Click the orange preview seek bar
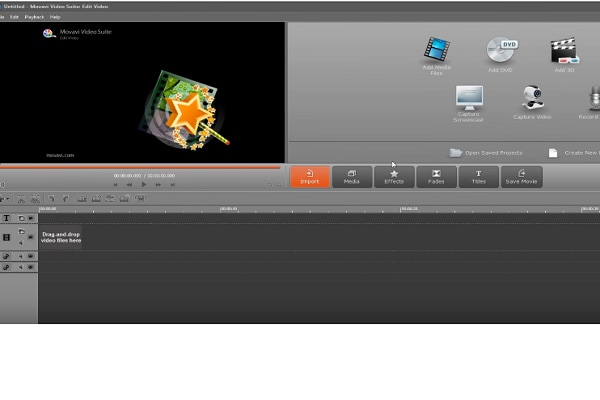This screenshot has height=400, width=600. [140, 167]
